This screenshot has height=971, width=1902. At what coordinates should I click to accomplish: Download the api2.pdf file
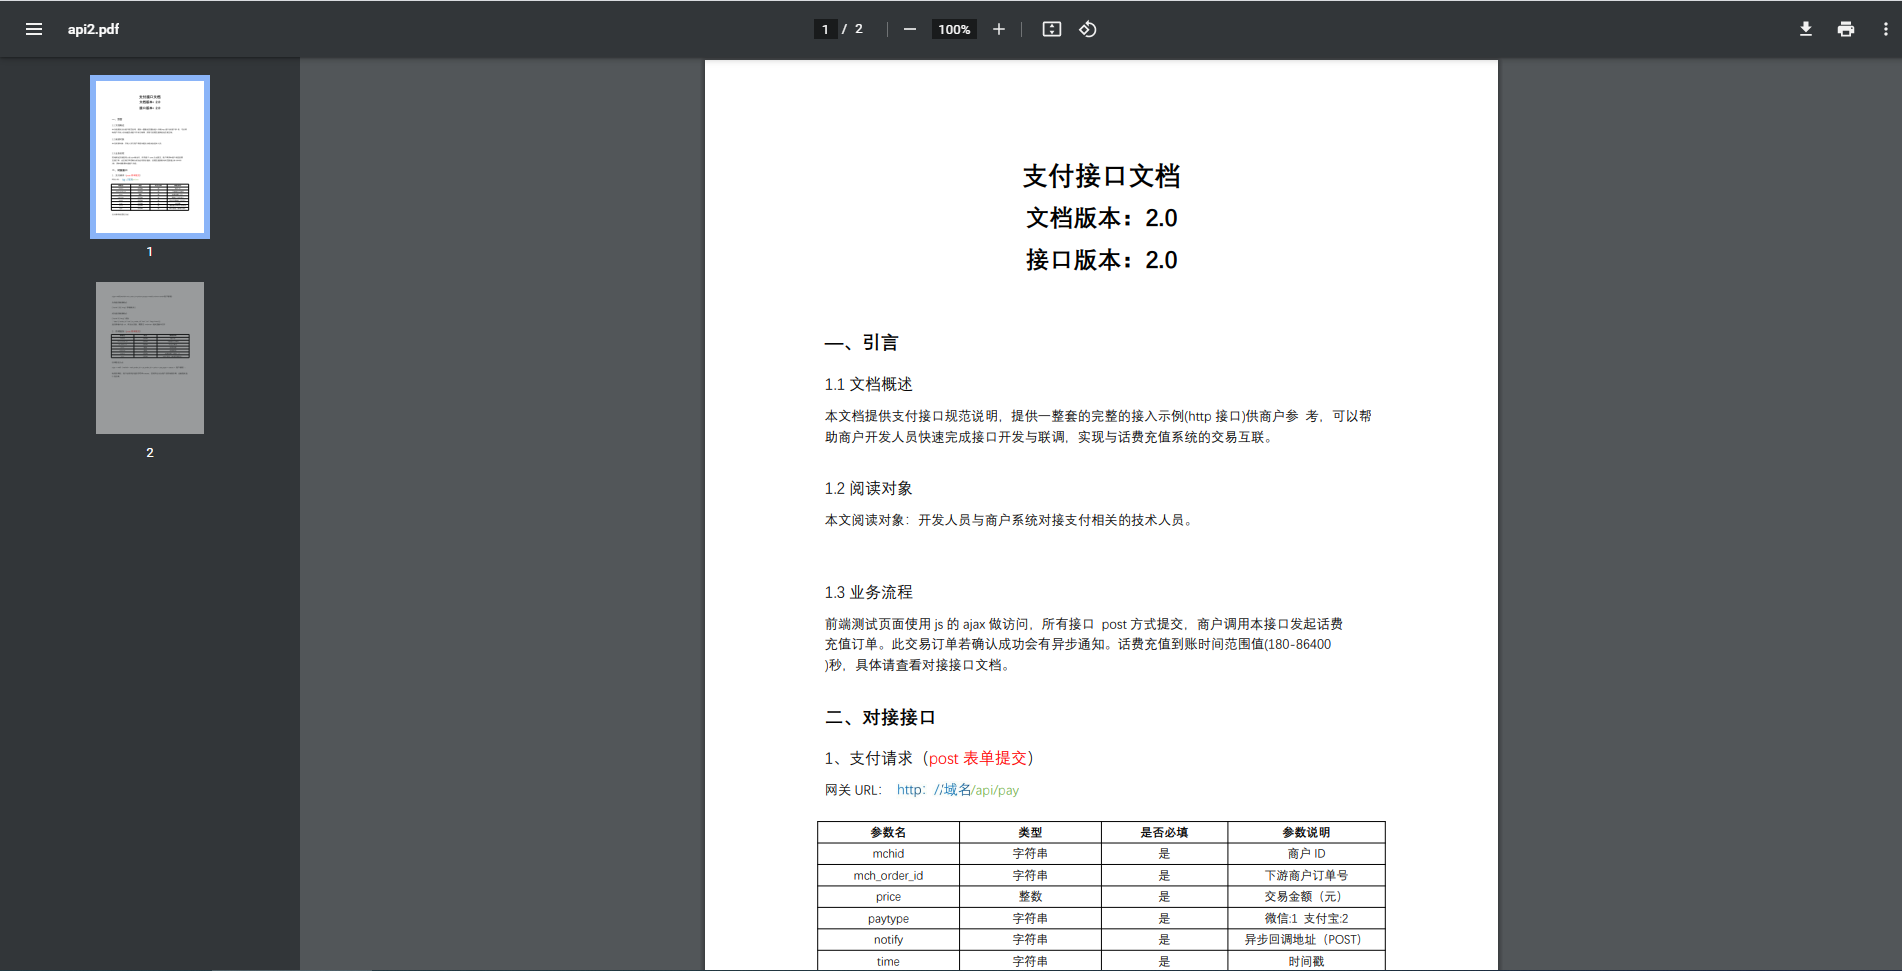(1806, 29)
